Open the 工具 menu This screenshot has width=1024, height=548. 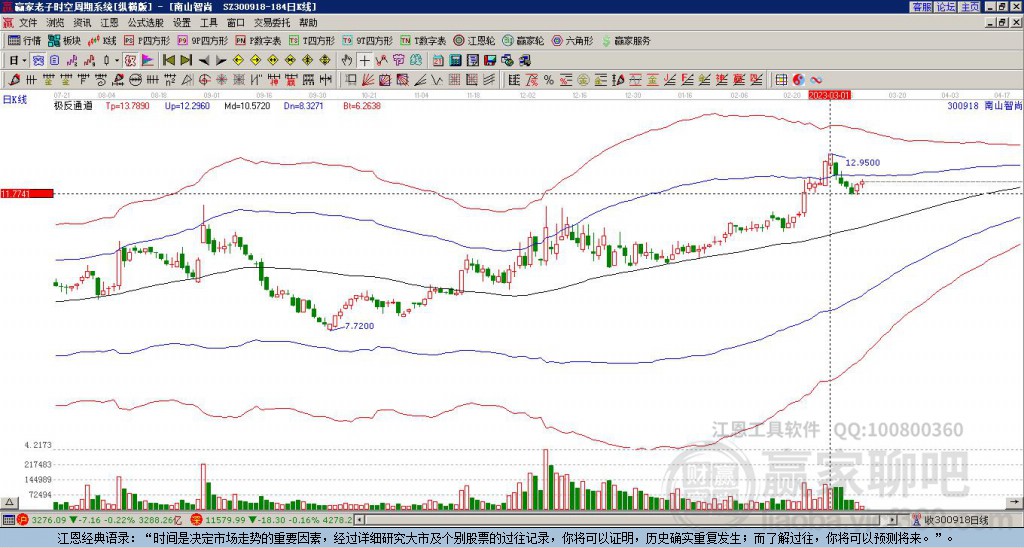coord(208,23)
